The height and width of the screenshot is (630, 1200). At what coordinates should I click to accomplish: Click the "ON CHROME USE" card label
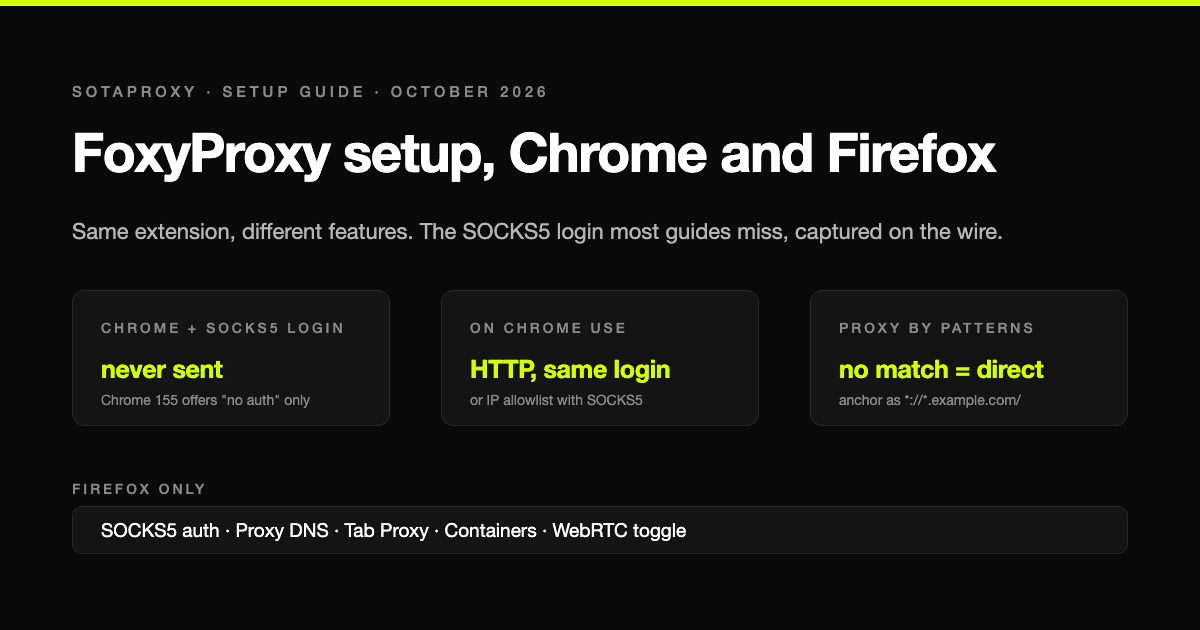[548, 328]
